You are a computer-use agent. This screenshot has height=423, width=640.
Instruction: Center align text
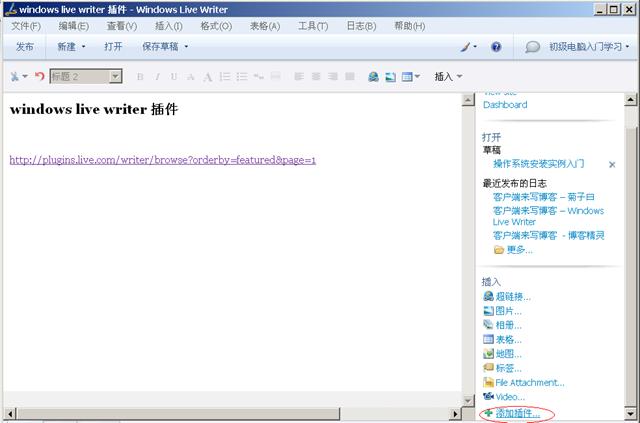(316, 76)
